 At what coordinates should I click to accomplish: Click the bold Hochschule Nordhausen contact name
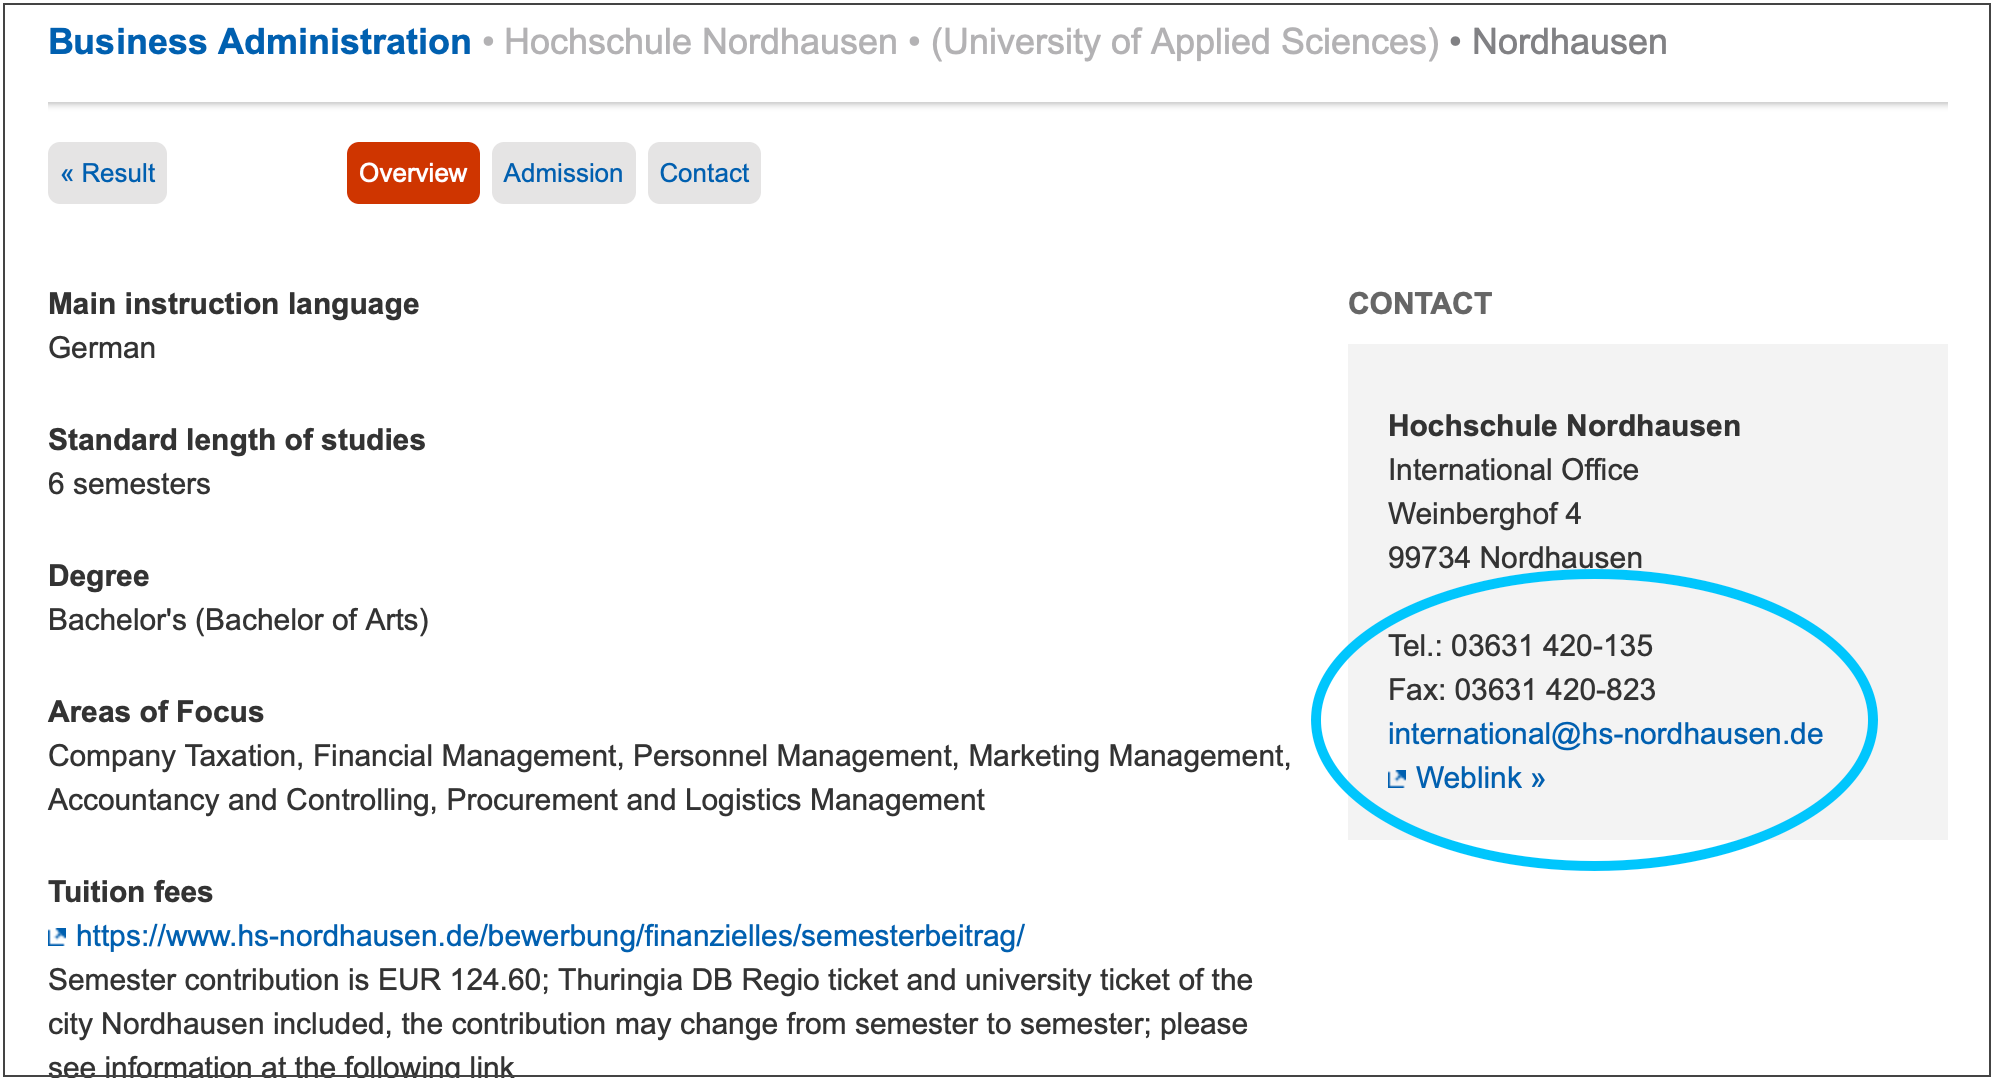tap(1564, 426)
